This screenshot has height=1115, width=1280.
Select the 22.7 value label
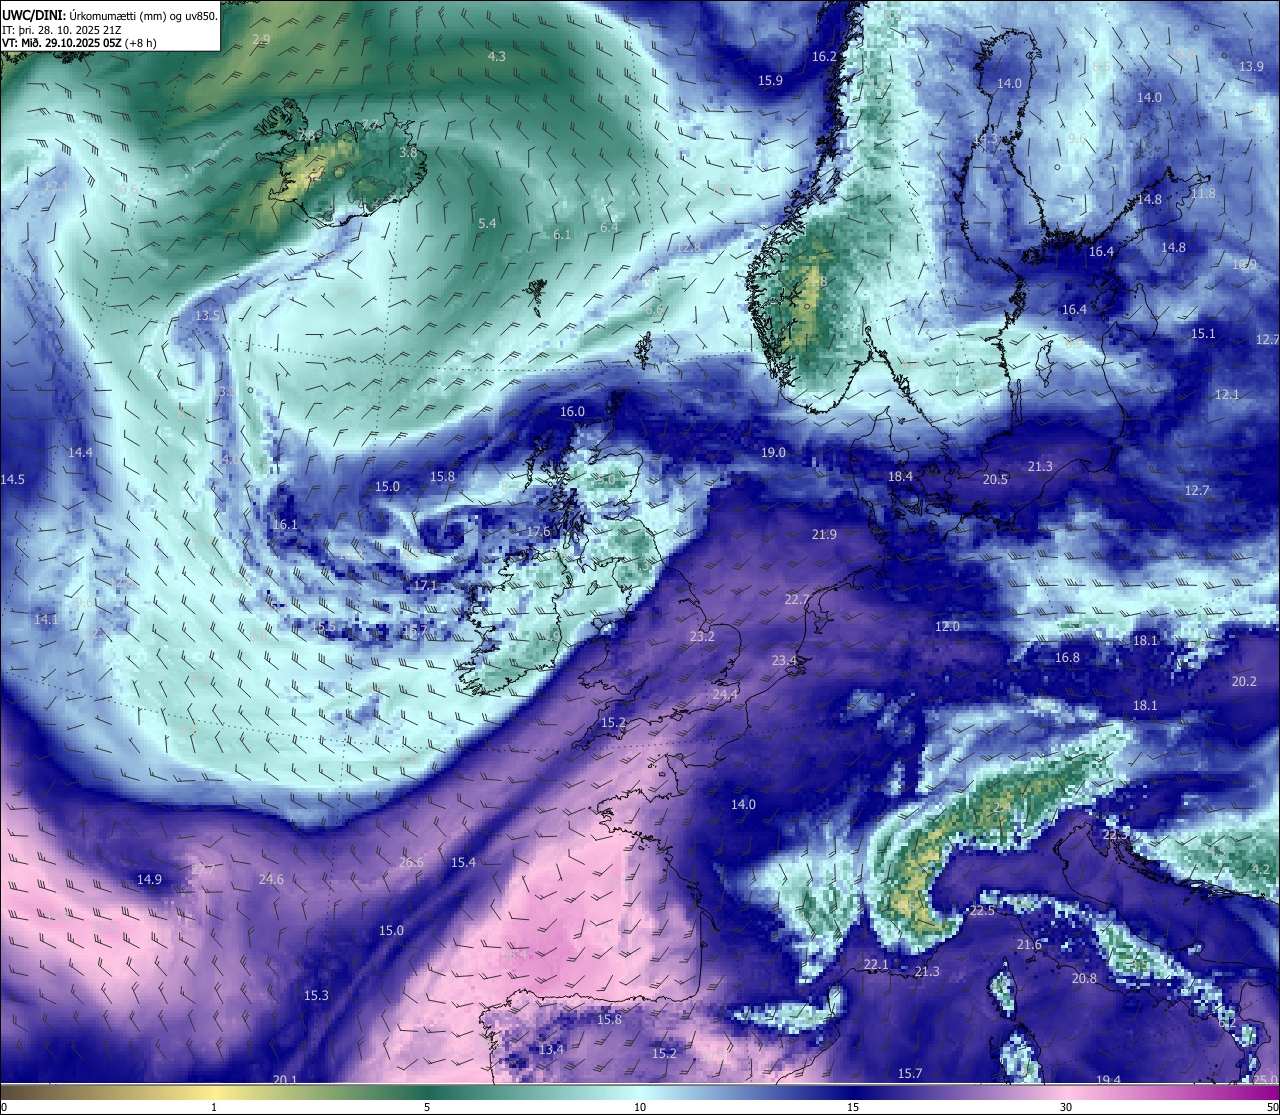click(x=797, y=599)
